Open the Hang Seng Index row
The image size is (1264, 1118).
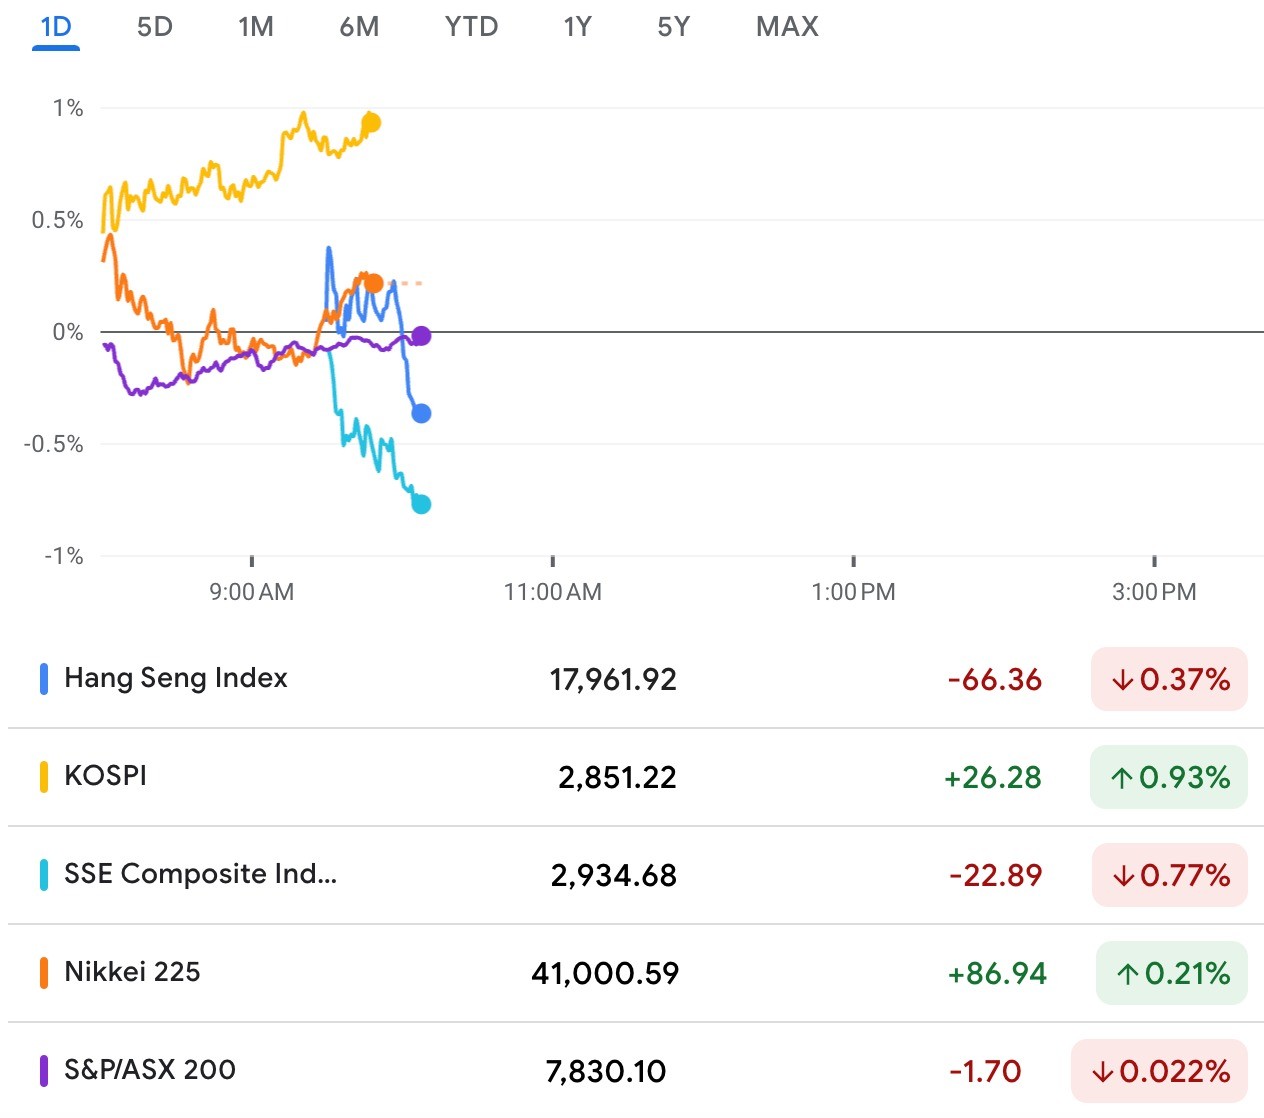click(176, 678)
